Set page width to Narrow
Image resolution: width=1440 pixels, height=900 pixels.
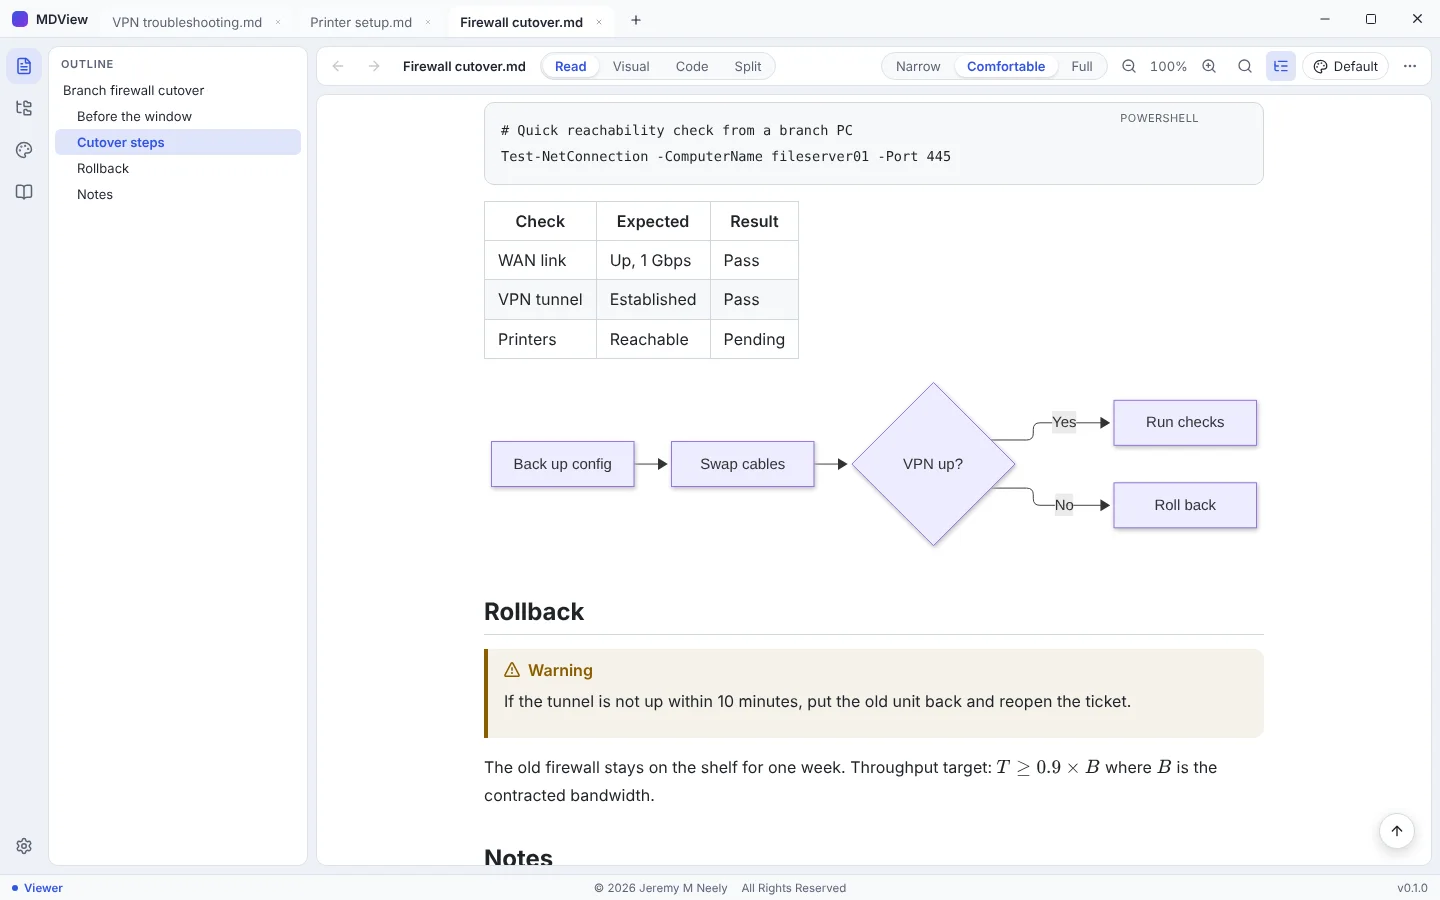click(918, 67)
